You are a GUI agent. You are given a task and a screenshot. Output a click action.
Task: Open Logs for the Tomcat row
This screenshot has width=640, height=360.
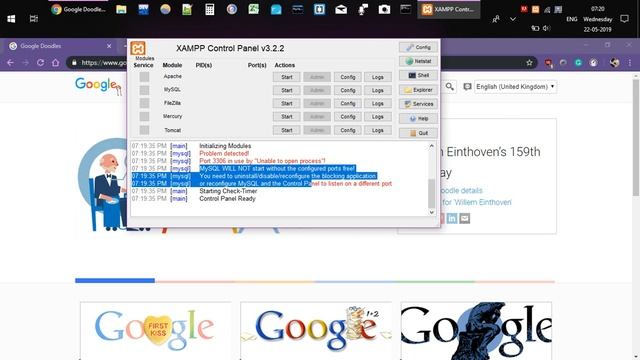[378, 130]
